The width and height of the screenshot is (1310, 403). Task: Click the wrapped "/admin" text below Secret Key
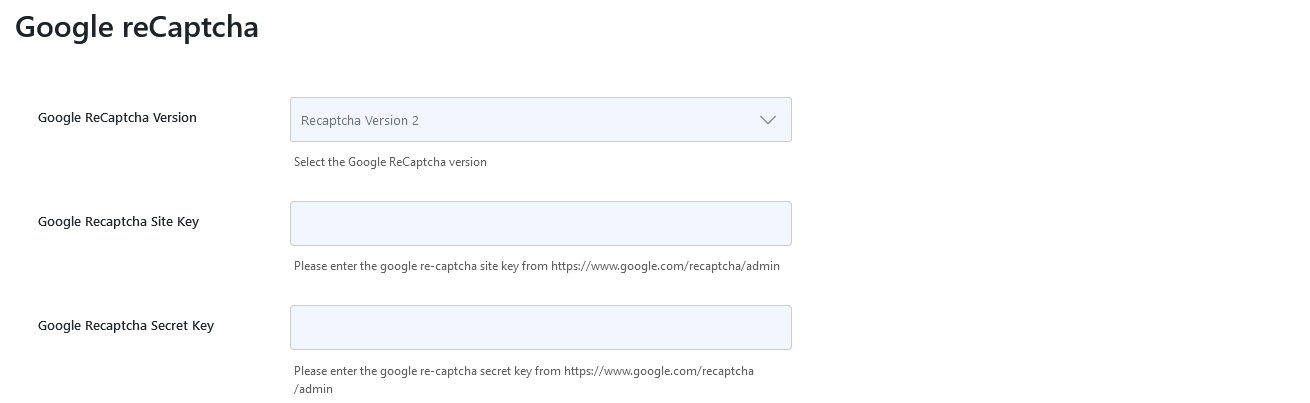point(313,389)
